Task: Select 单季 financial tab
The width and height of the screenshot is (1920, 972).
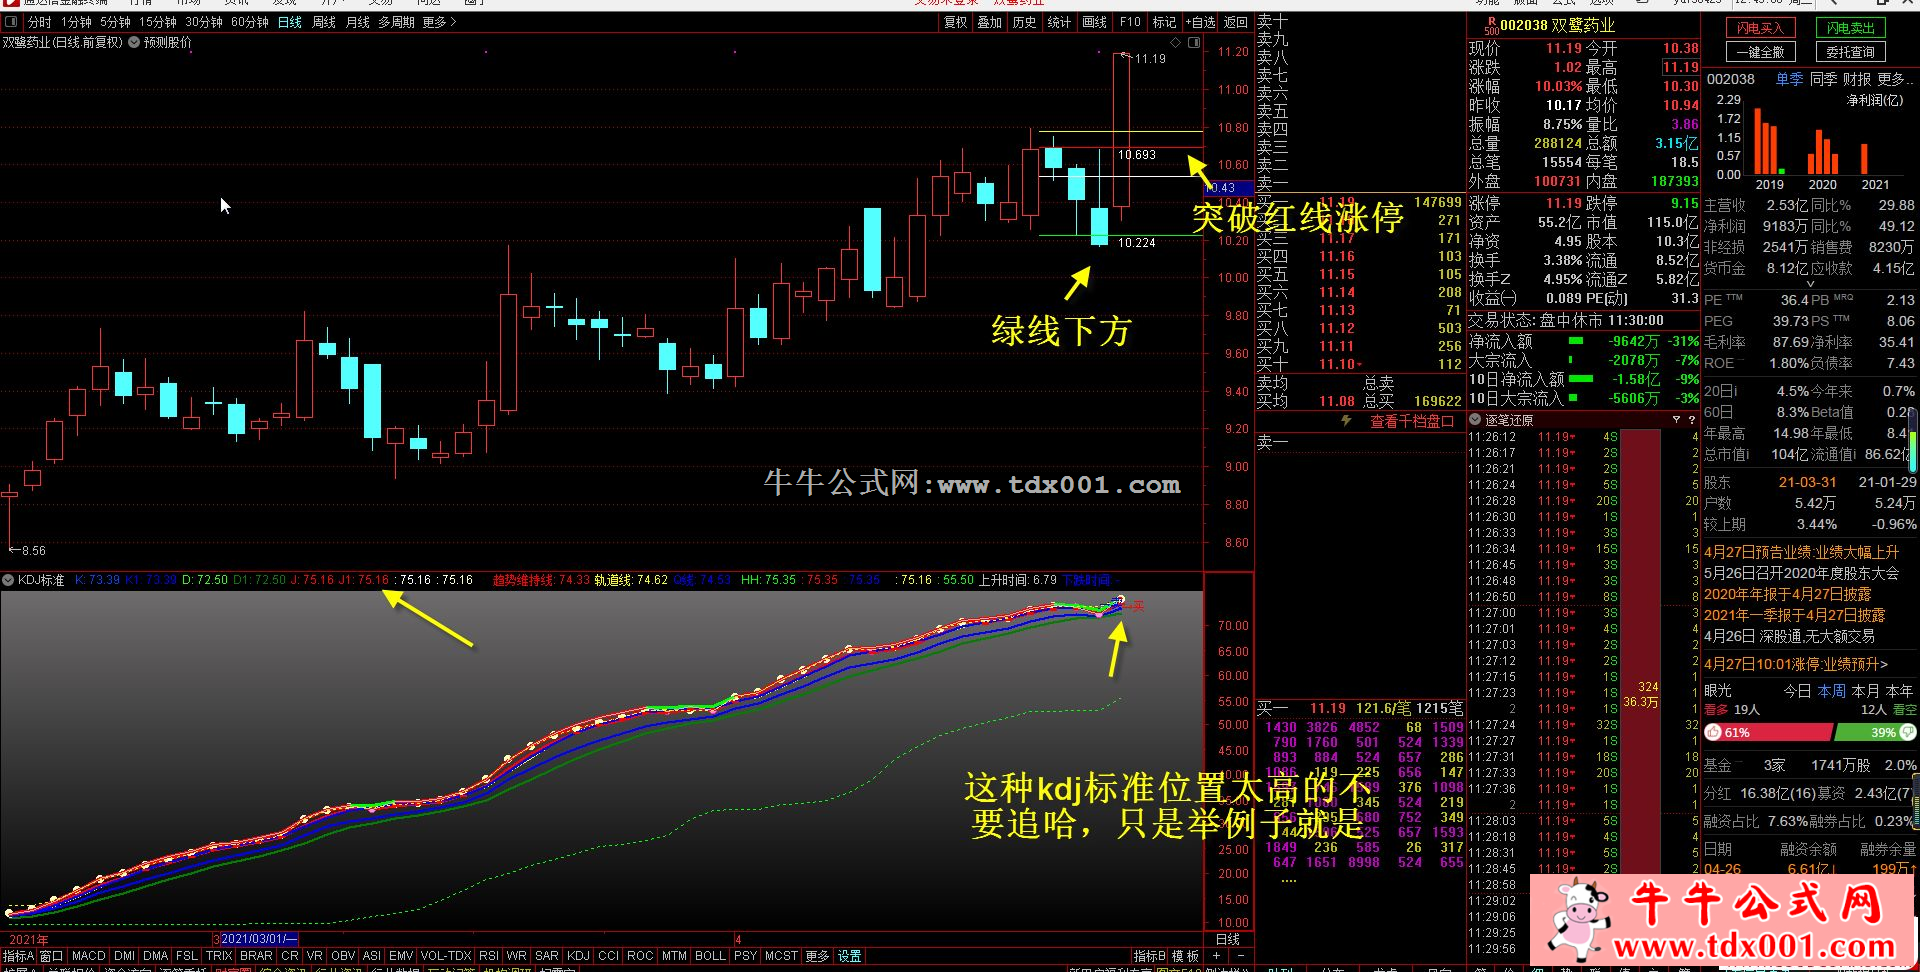Action: tap(1789, 79)
